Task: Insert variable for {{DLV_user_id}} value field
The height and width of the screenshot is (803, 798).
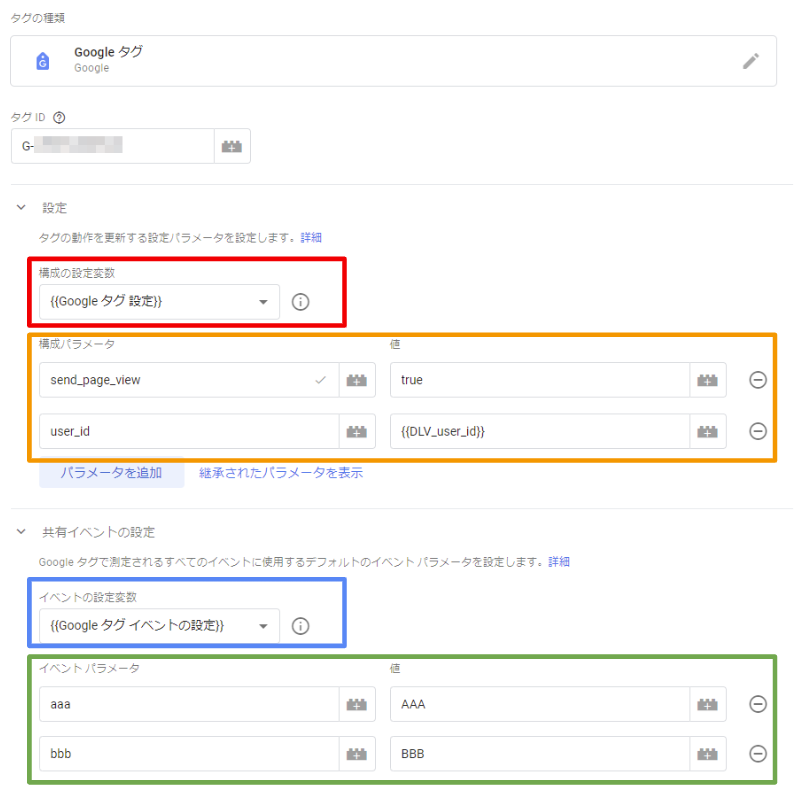Action: (707, 431)
